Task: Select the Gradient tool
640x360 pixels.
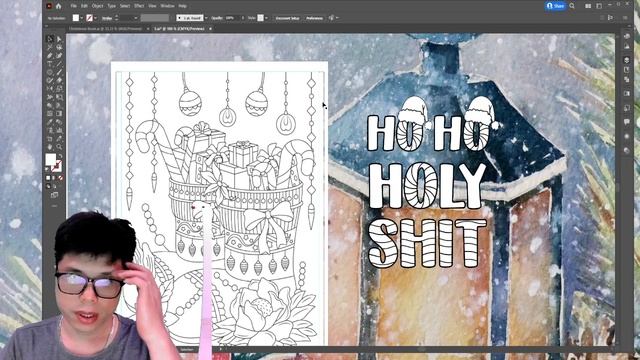Action: coord(59,113)
